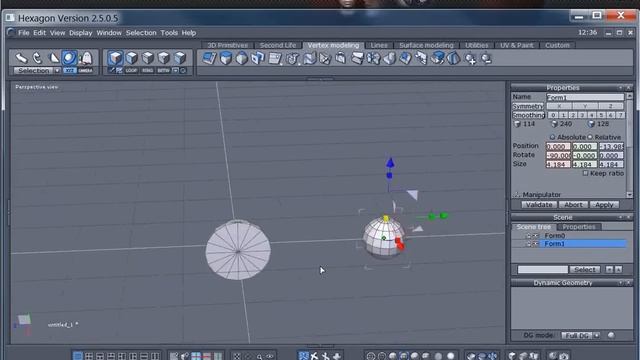This screenshot has width=640, height=360.
Task: Click the fifth vertex modeling tool icon
Action: pyautogui.click(x=275, y=58)
